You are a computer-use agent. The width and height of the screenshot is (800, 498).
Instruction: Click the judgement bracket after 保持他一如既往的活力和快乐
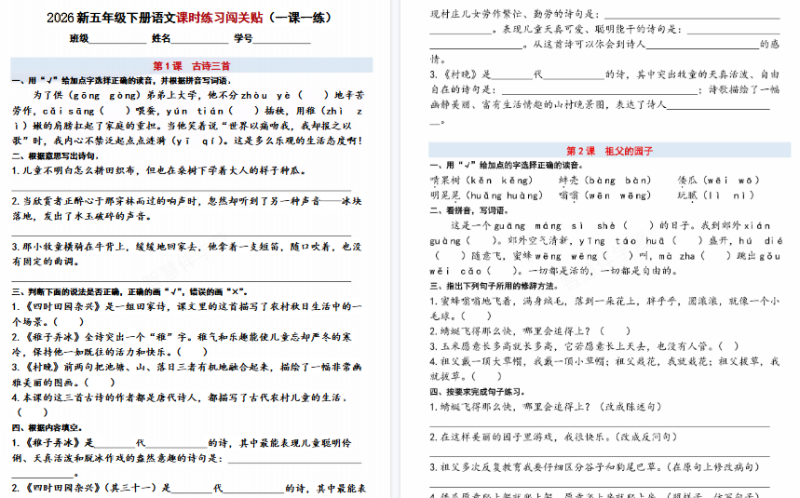point(192,352)
